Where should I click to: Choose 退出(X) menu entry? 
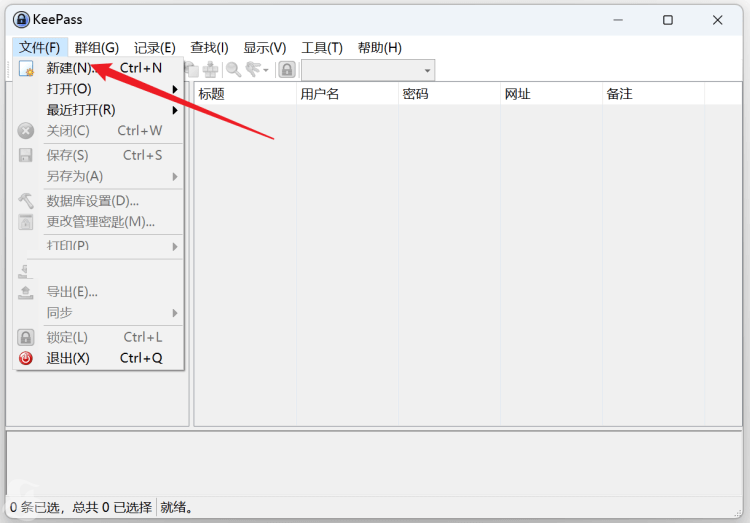pyautogui.click(x=99, y=358)
